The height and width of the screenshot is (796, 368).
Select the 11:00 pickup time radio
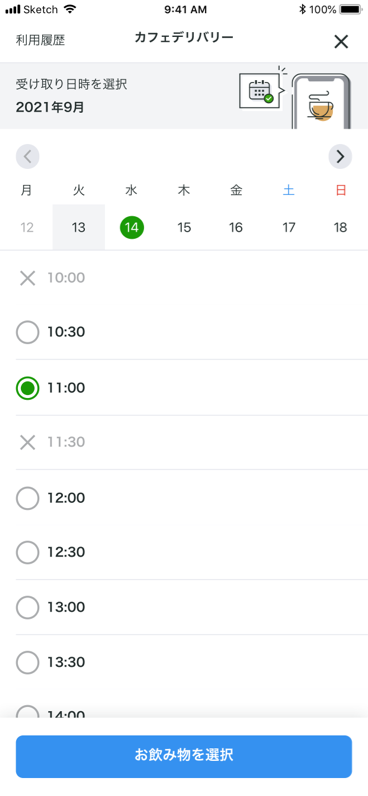(27, 388)
